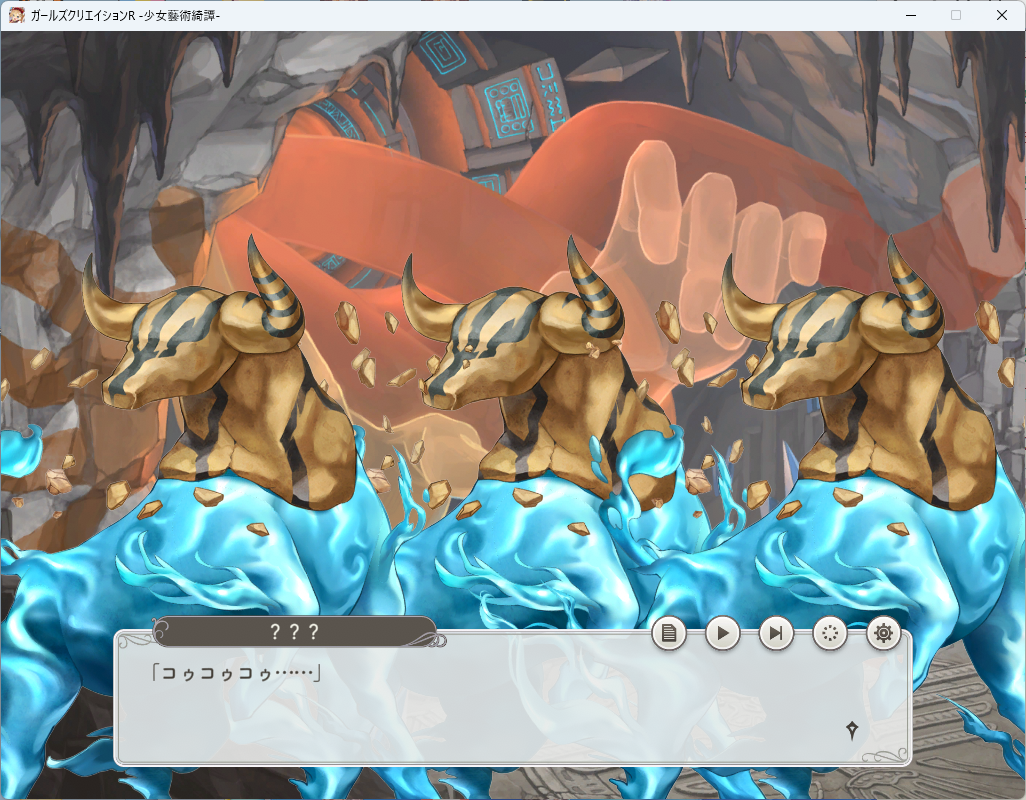Screen dimensions: 1026x800
Task: Skip dialogue with the skip-forward button
Action: point(776,633)
